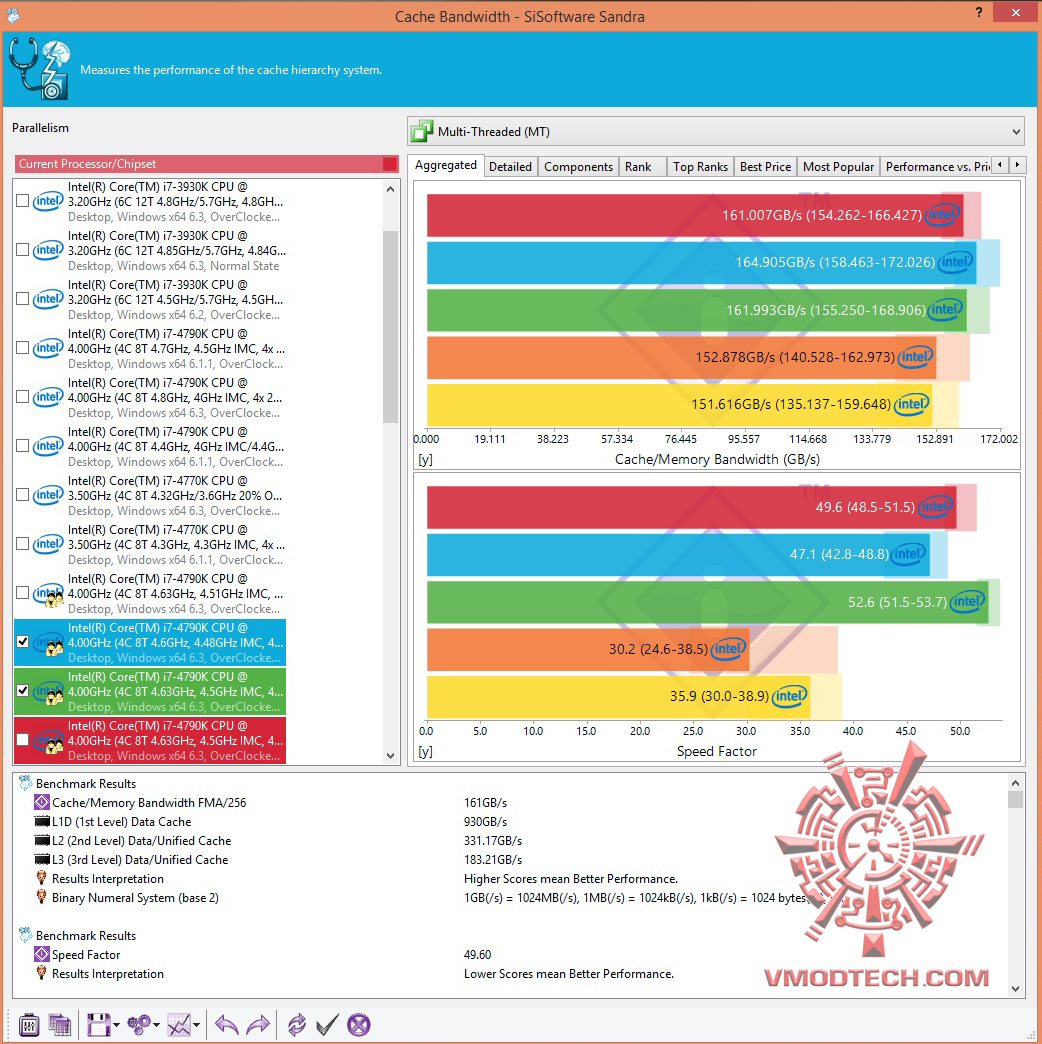
Task: Click the copy results icon
Action: [60, 1025]
